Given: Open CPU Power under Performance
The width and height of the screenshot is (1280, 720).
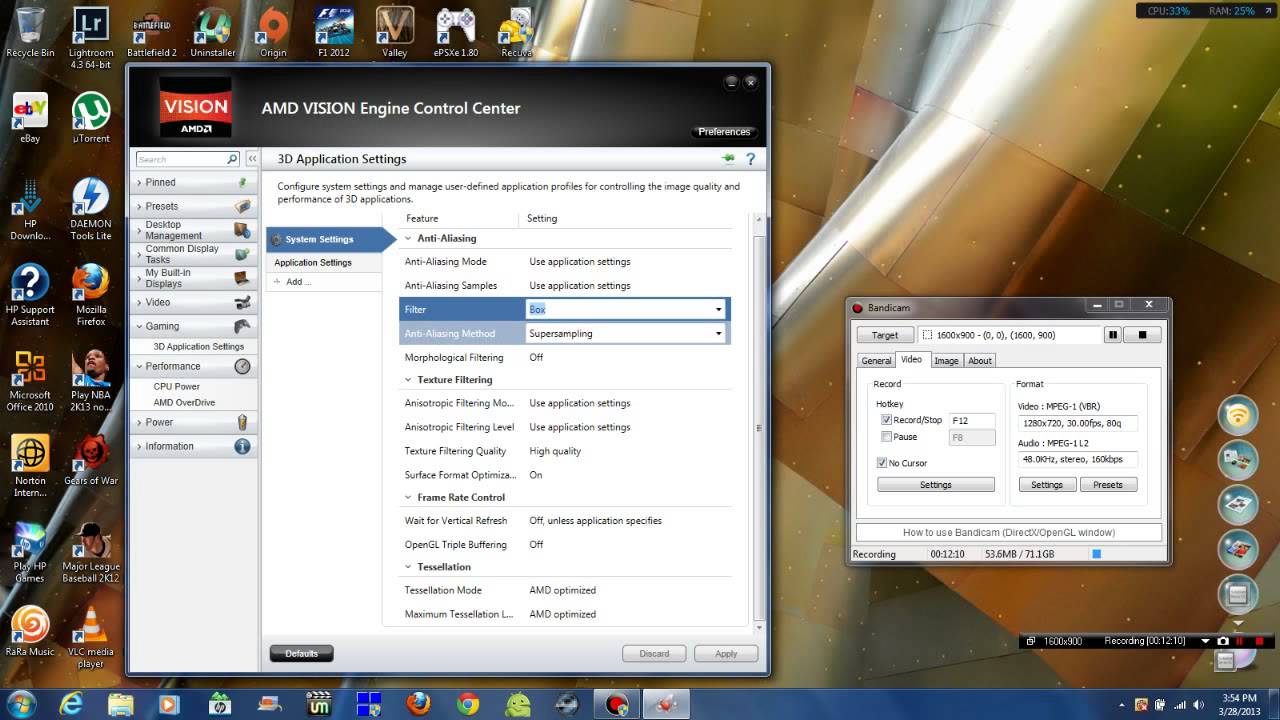Looking at the screenshot, I should [177, 386].
